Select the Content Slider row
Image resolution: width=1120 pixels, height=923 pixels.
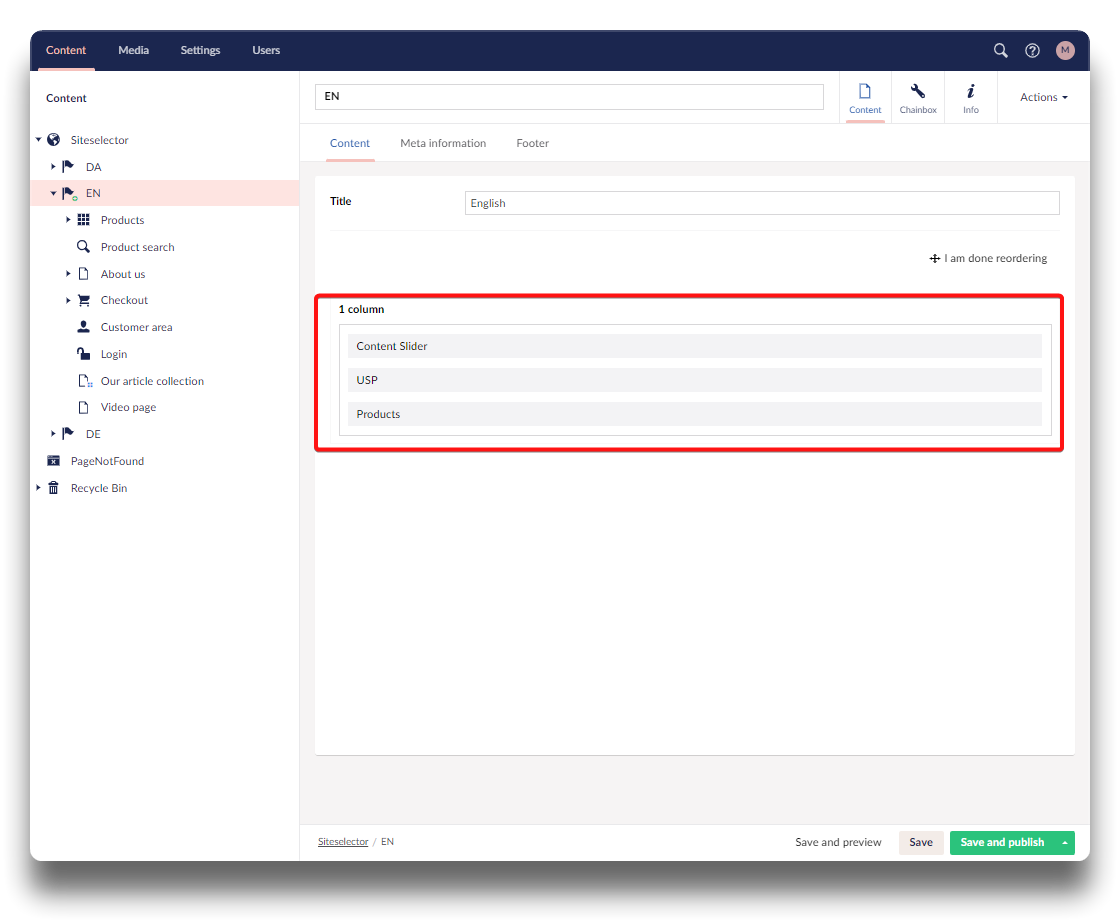(x=694, y=346)
